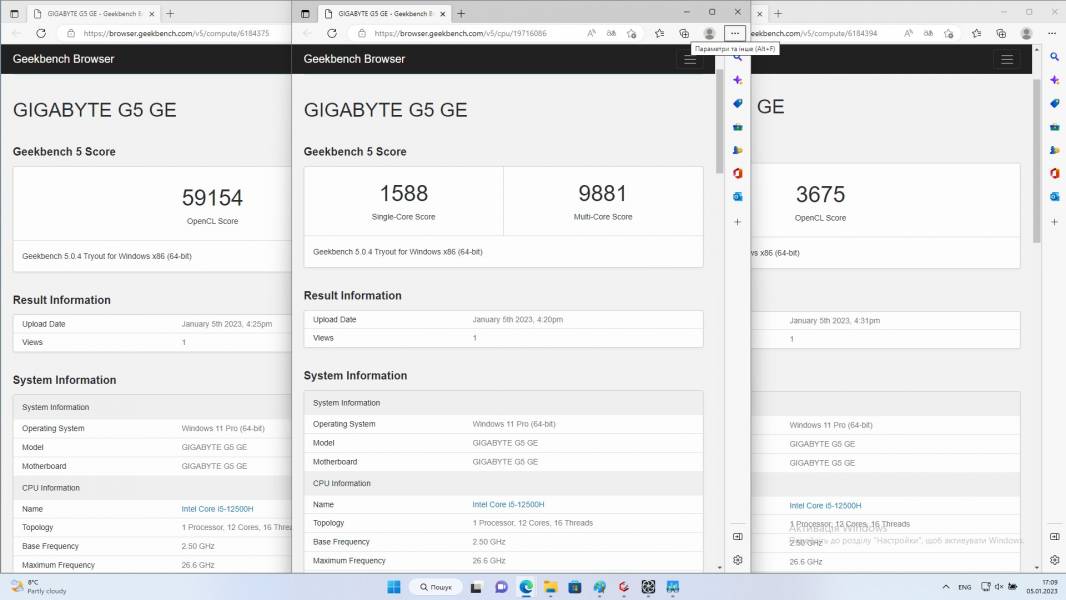Open Tools briefcase icon in middle sidebar
This screenshot has width=1066, height=600.
point(738,127)
